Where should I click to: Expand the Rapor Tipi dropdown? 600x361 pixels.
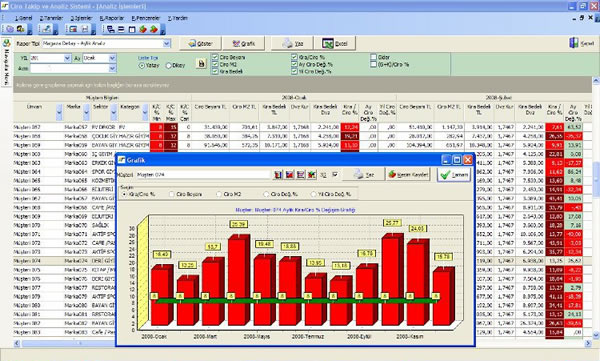[x=166, y=44]
